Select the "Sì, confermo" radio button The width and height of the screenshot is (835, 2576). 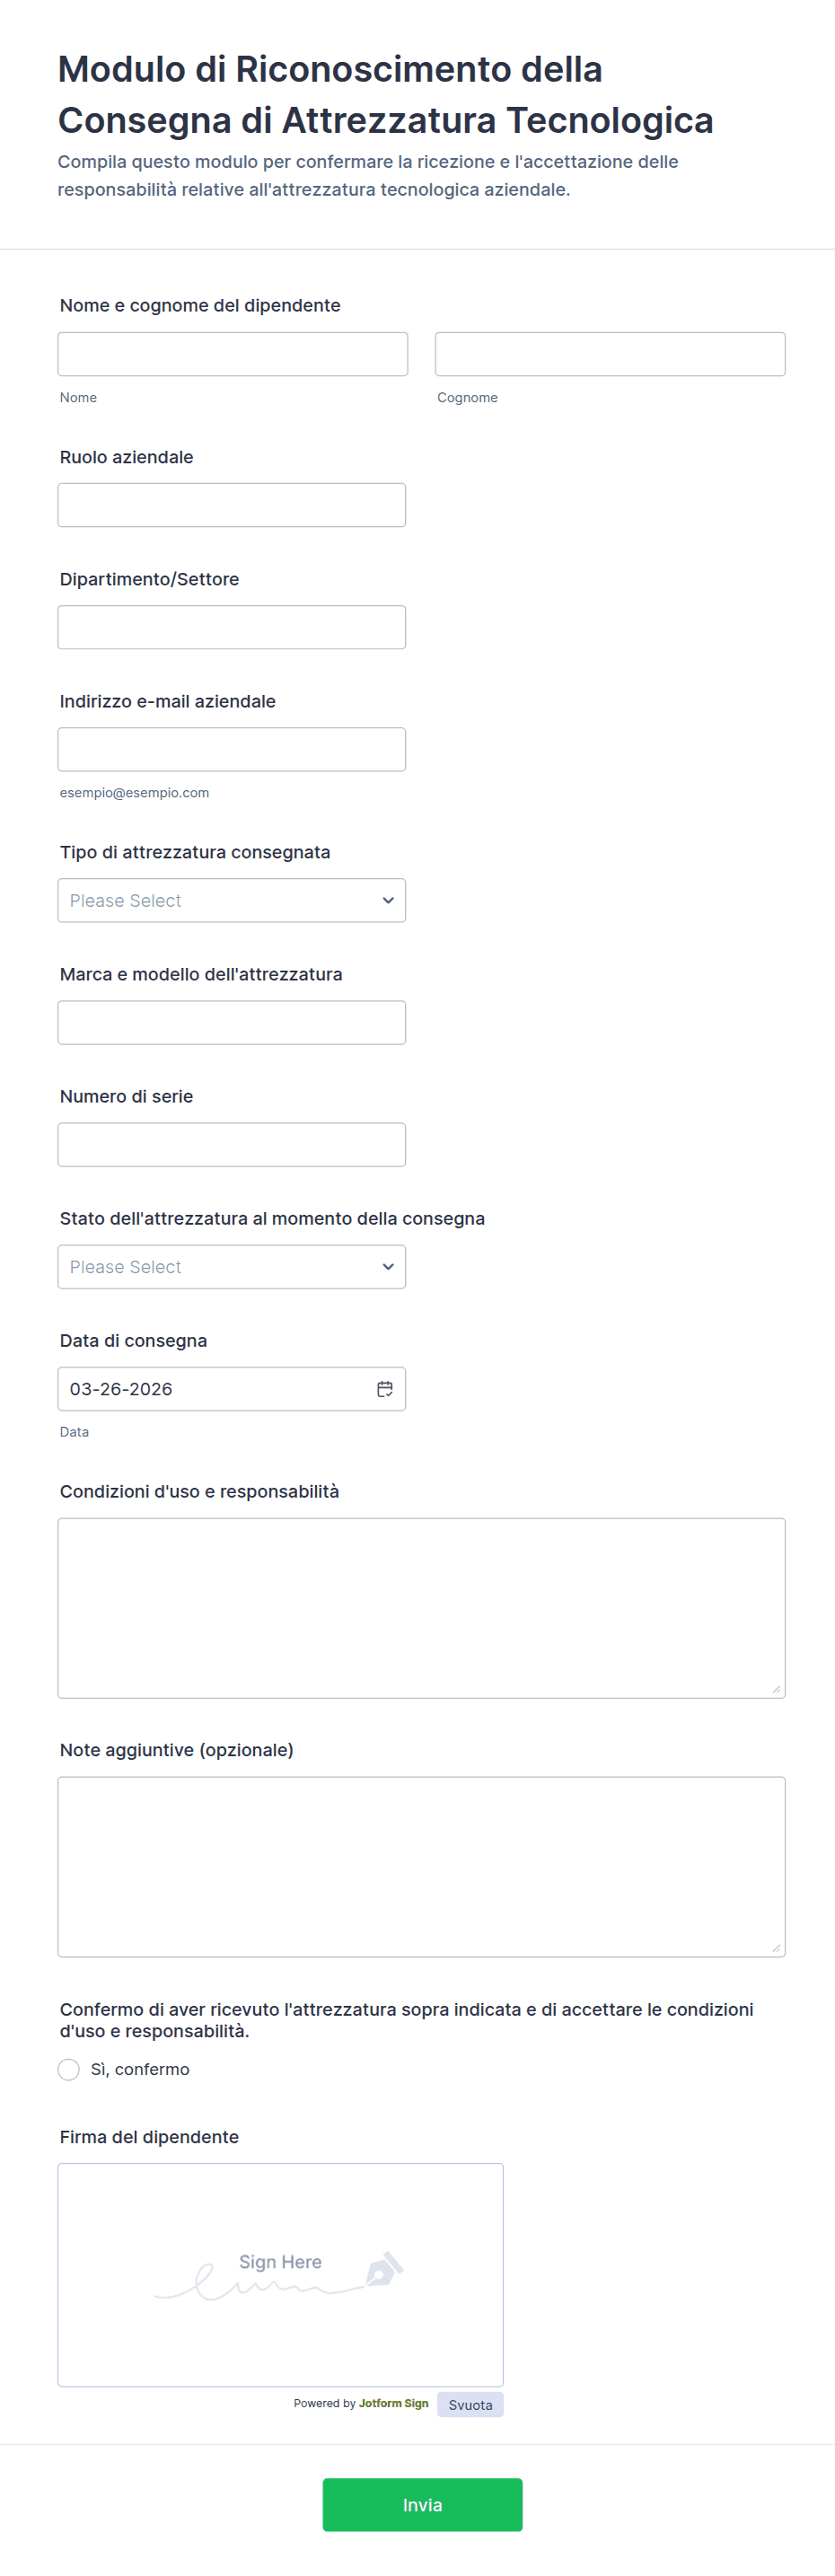[69, 2069]
